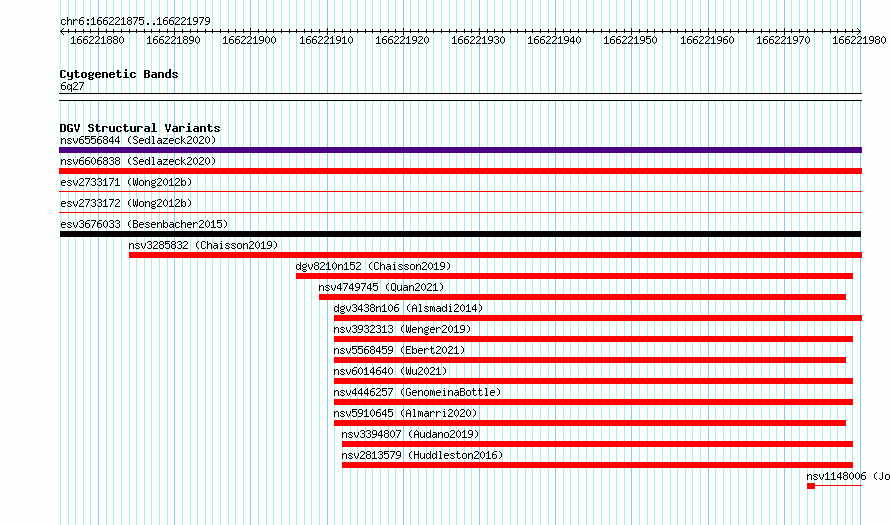The image size is (890, 525).
Task: Select the red dgv3438n106 variant bar
Action: [598, 318]
